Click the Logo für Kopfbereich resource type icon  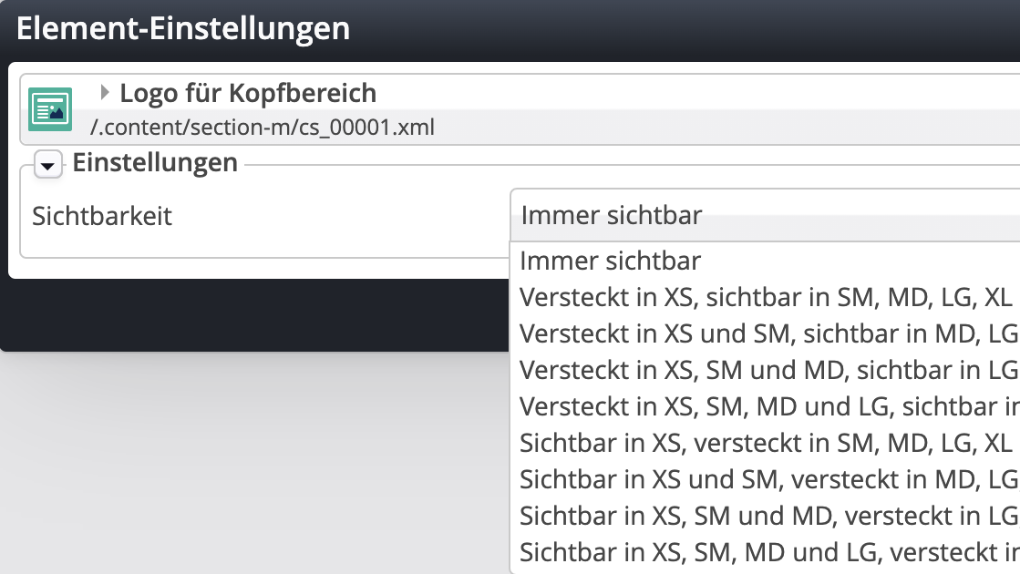pyautogui.click(x=50, y=110)
